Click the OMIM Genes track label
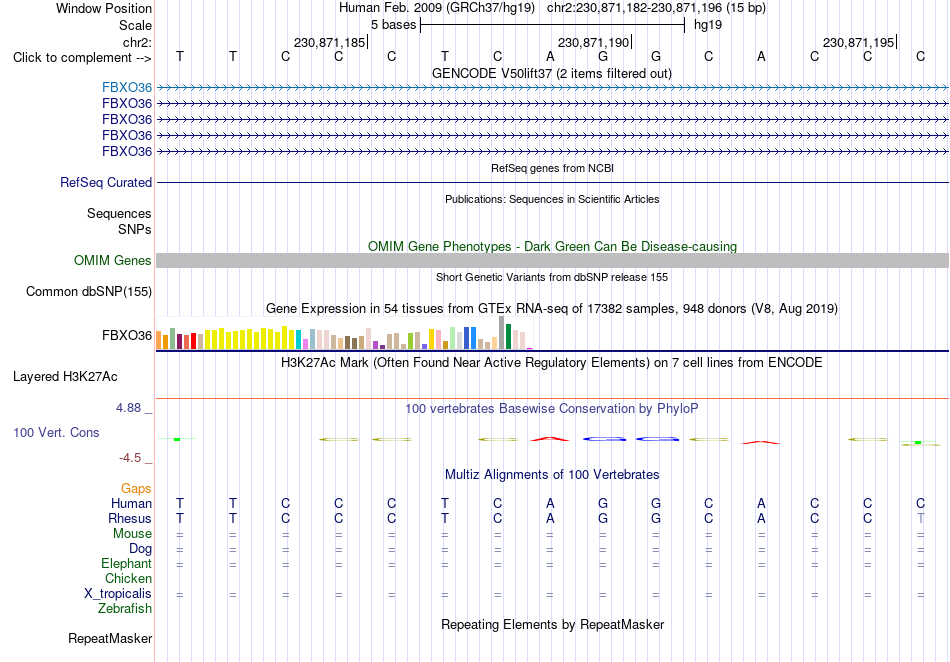The image size is (950, 662). [x=113, y=260]
